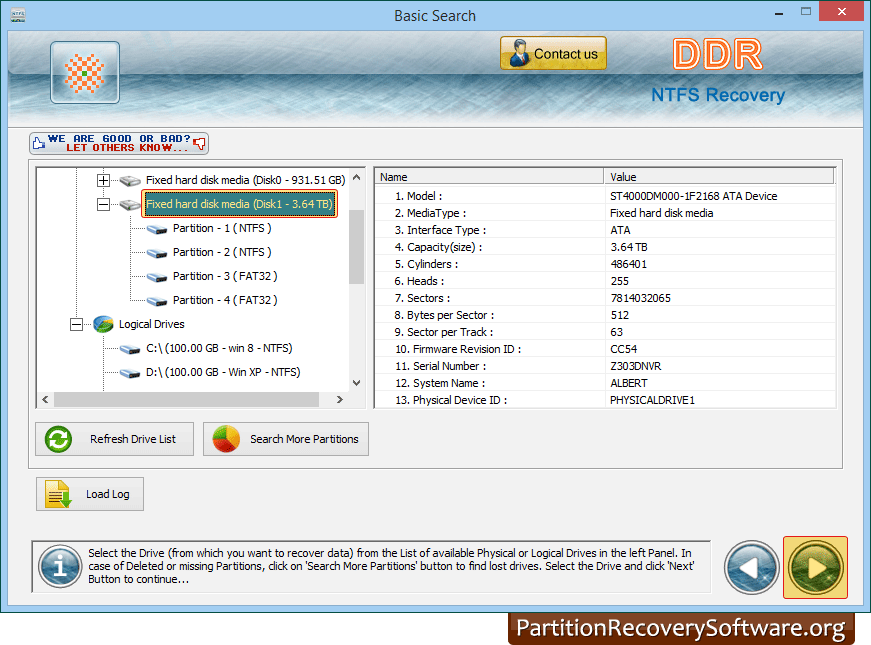Click the drive icon for Partition - 2

pyautogui.click(x=157, y=253)
